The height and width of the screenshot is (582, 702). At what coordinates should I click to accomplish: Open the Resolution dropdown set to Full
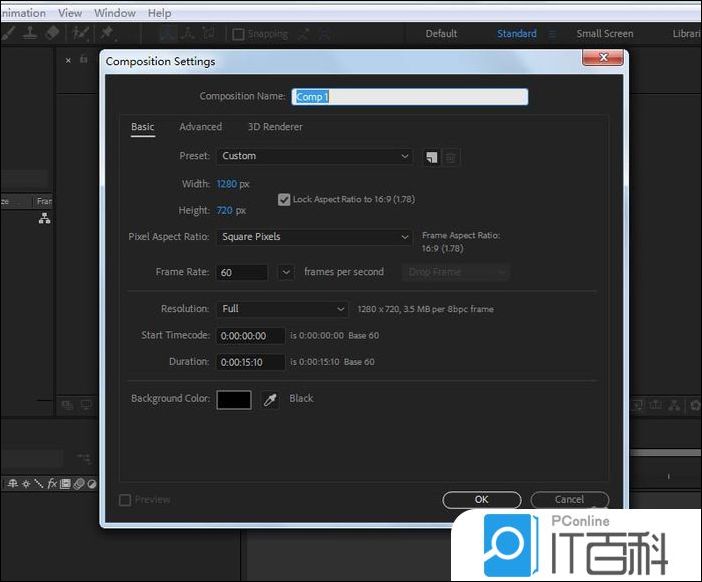[282, 309]
